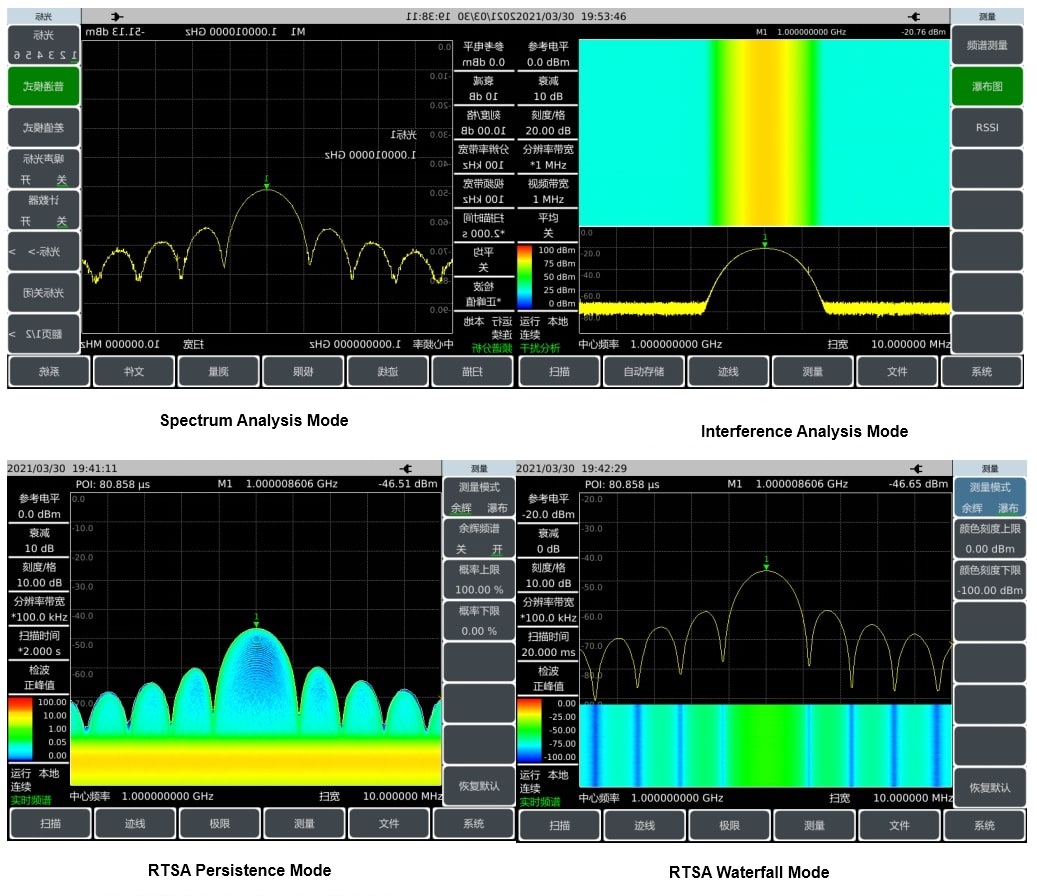
Task: Toggle 测量模式 余辉/瀑布 in RTSA Persistence panel
Action: coord(477,498)
